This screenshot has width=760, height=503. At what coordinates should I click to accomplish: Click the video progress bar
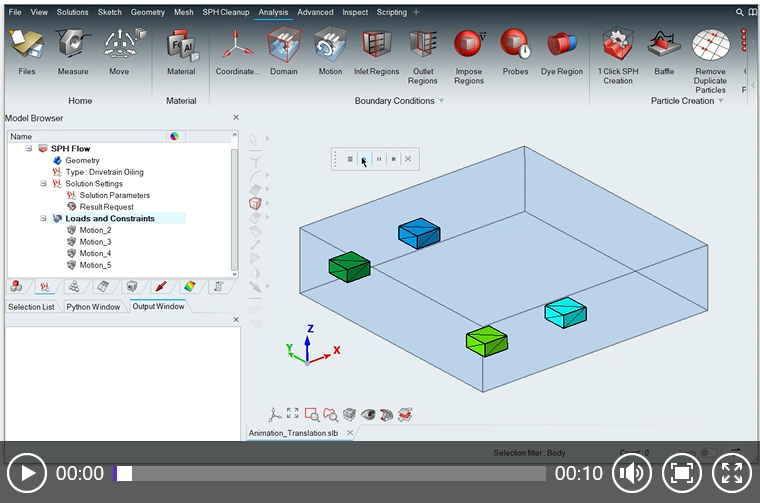pyautogui.click(x=330, y=473)
